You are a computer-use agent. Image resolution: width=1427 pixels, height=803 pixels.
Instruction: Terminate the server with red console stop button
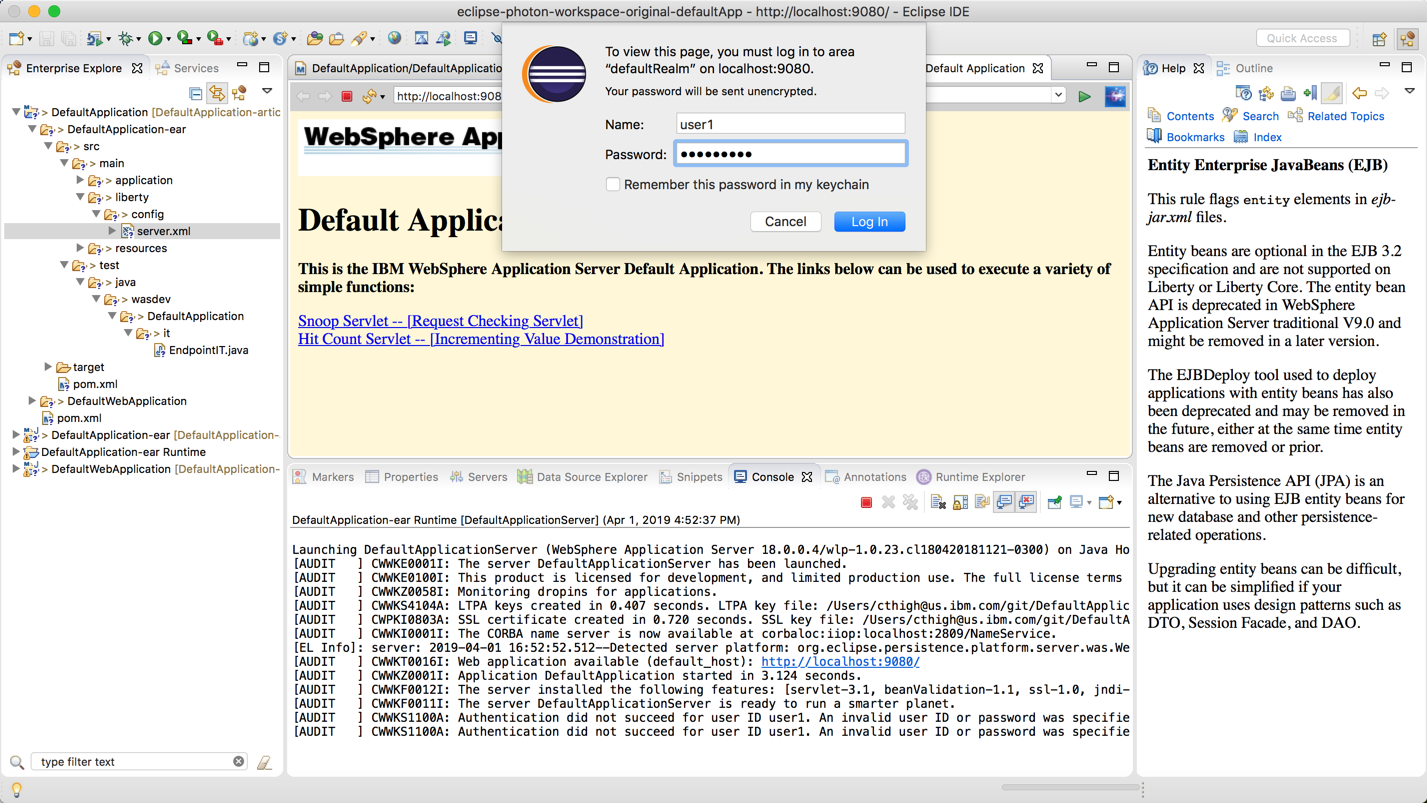(866, 502)
